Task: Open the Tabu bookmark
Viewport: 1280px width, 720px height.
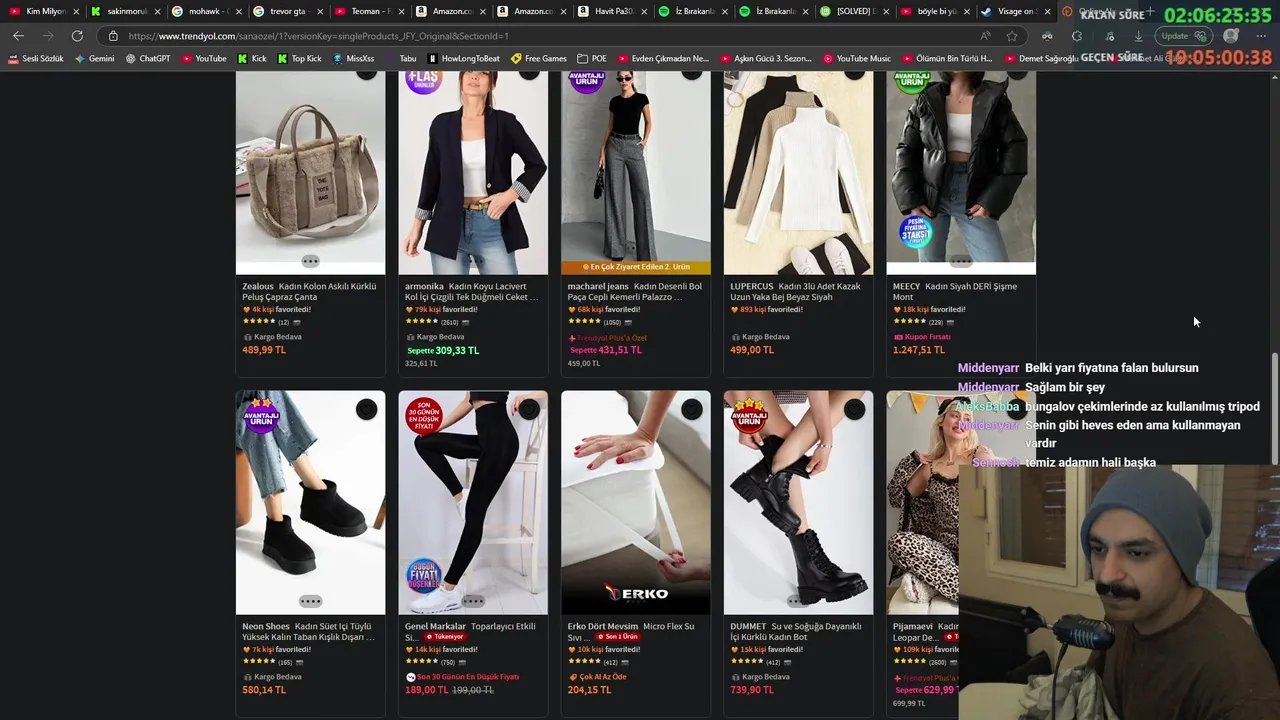Action: 402,59
